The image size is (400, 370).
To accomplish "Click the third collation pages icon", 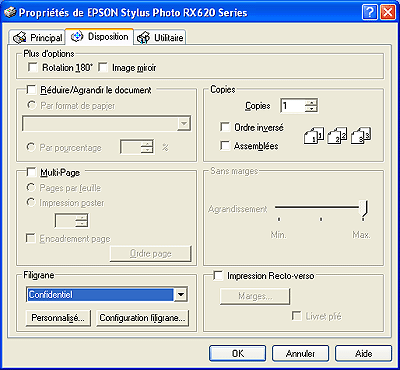I will click(x=361, y=136).
